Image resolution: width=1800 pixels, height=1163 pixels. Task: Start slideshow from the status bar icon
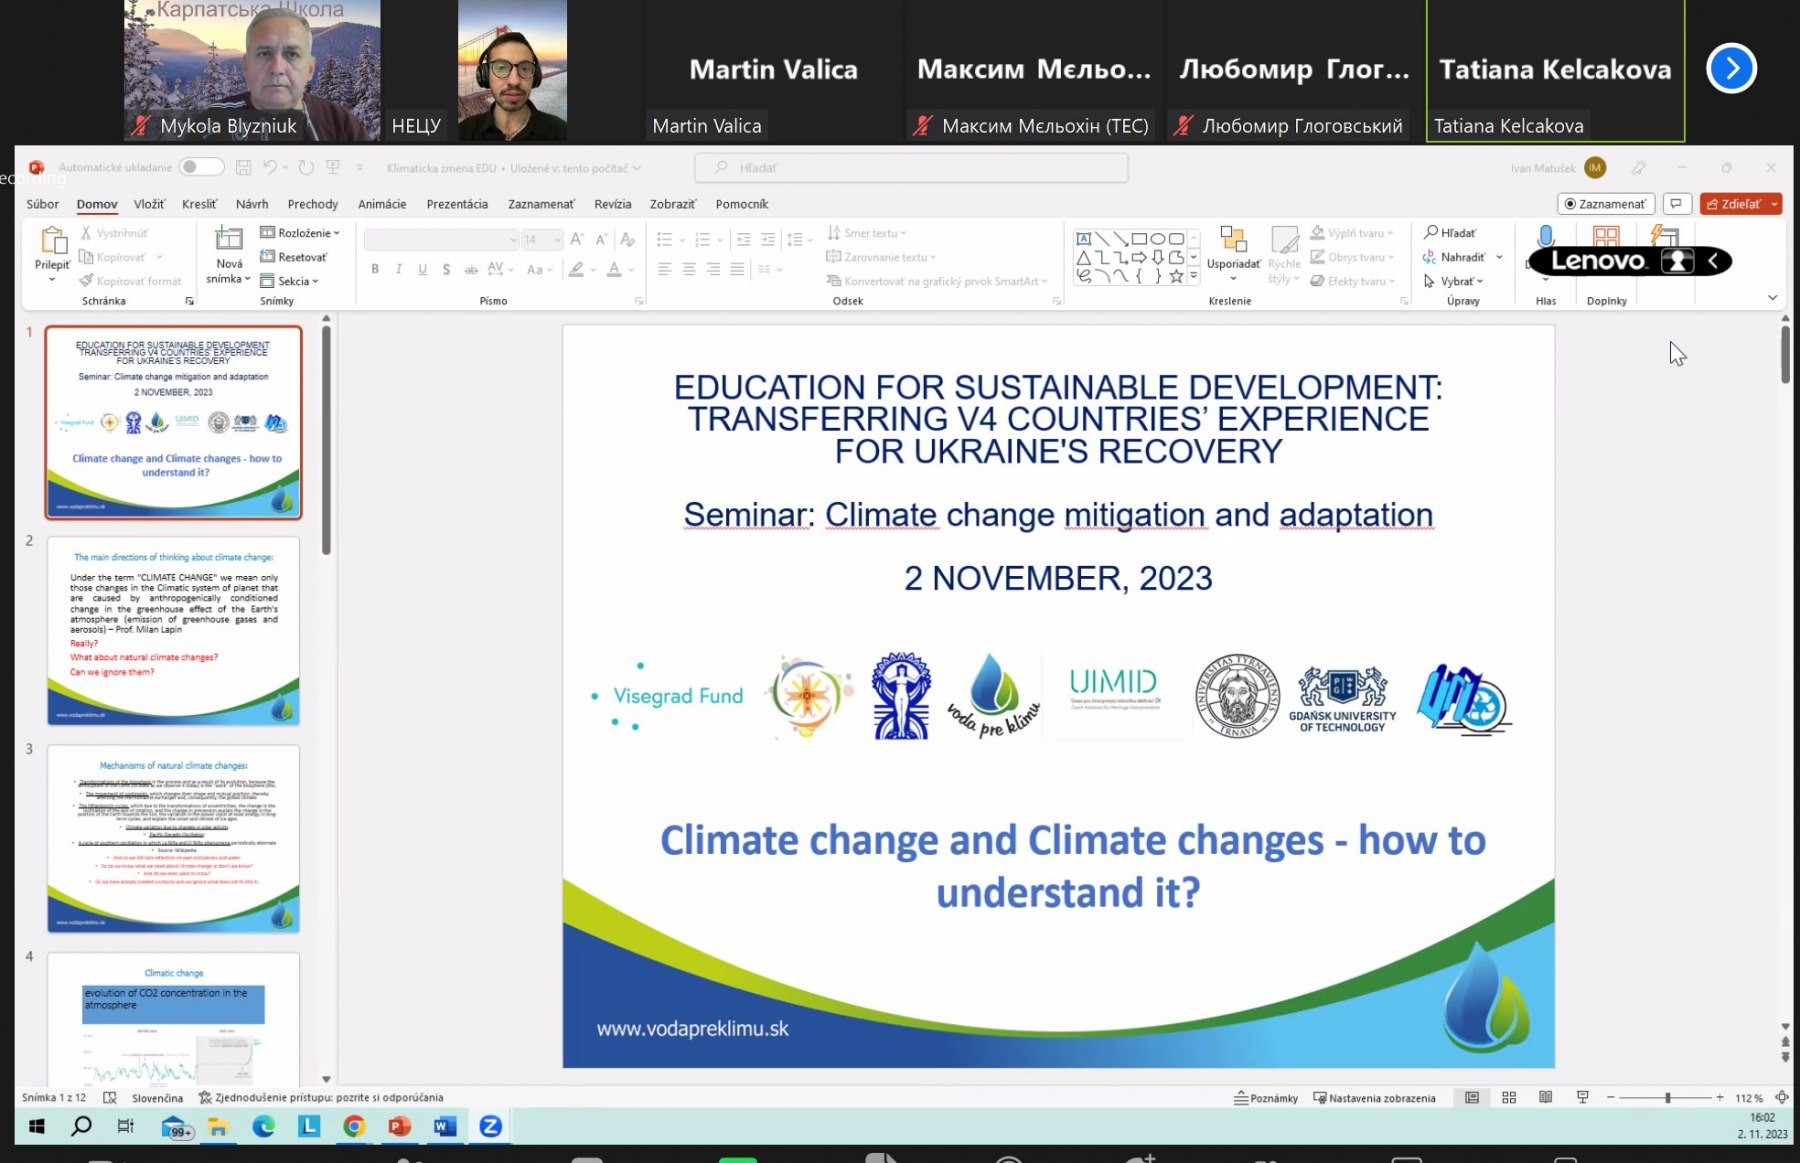tap(1582, 1098)
